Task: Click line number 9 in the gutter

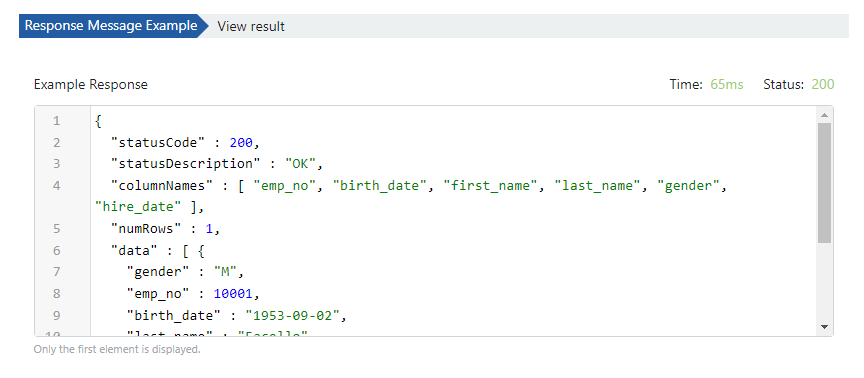Action: click(x=57, y=315)
